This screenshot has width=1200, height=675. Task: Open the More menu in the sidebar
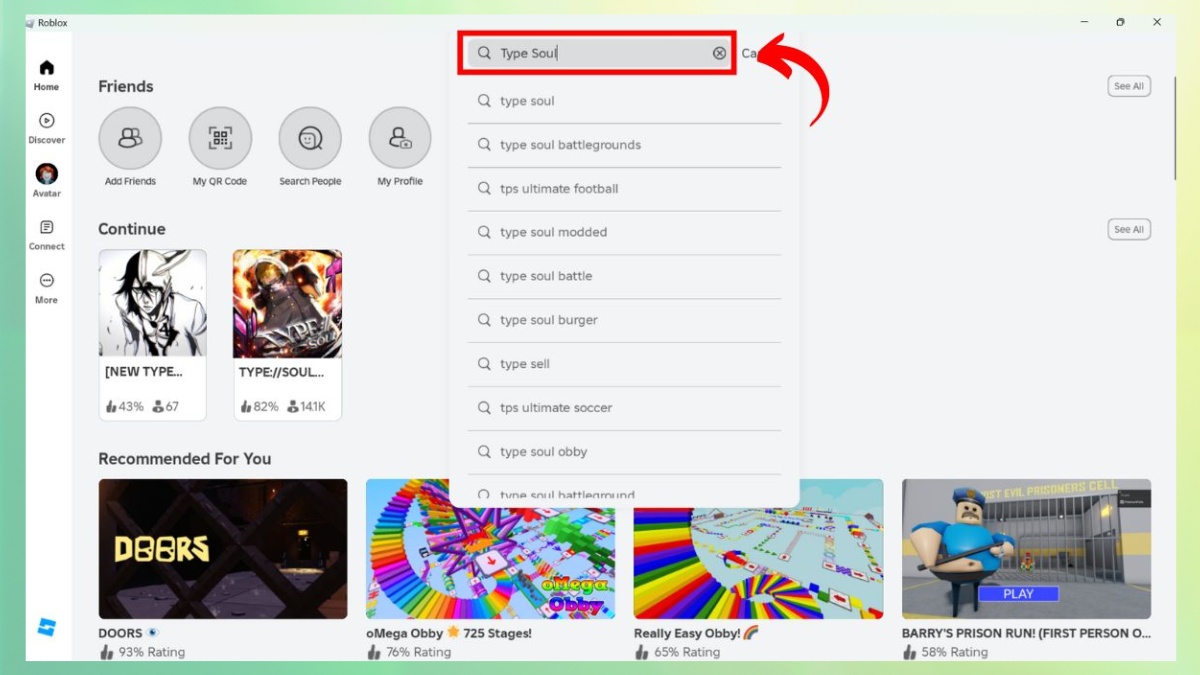pos(46,288)
